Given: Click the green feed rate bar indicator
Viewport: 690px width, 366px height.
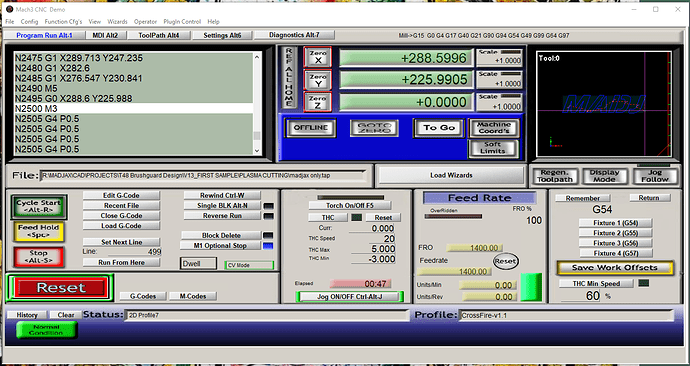Looking at the screenshot, I should pos(531,287).
